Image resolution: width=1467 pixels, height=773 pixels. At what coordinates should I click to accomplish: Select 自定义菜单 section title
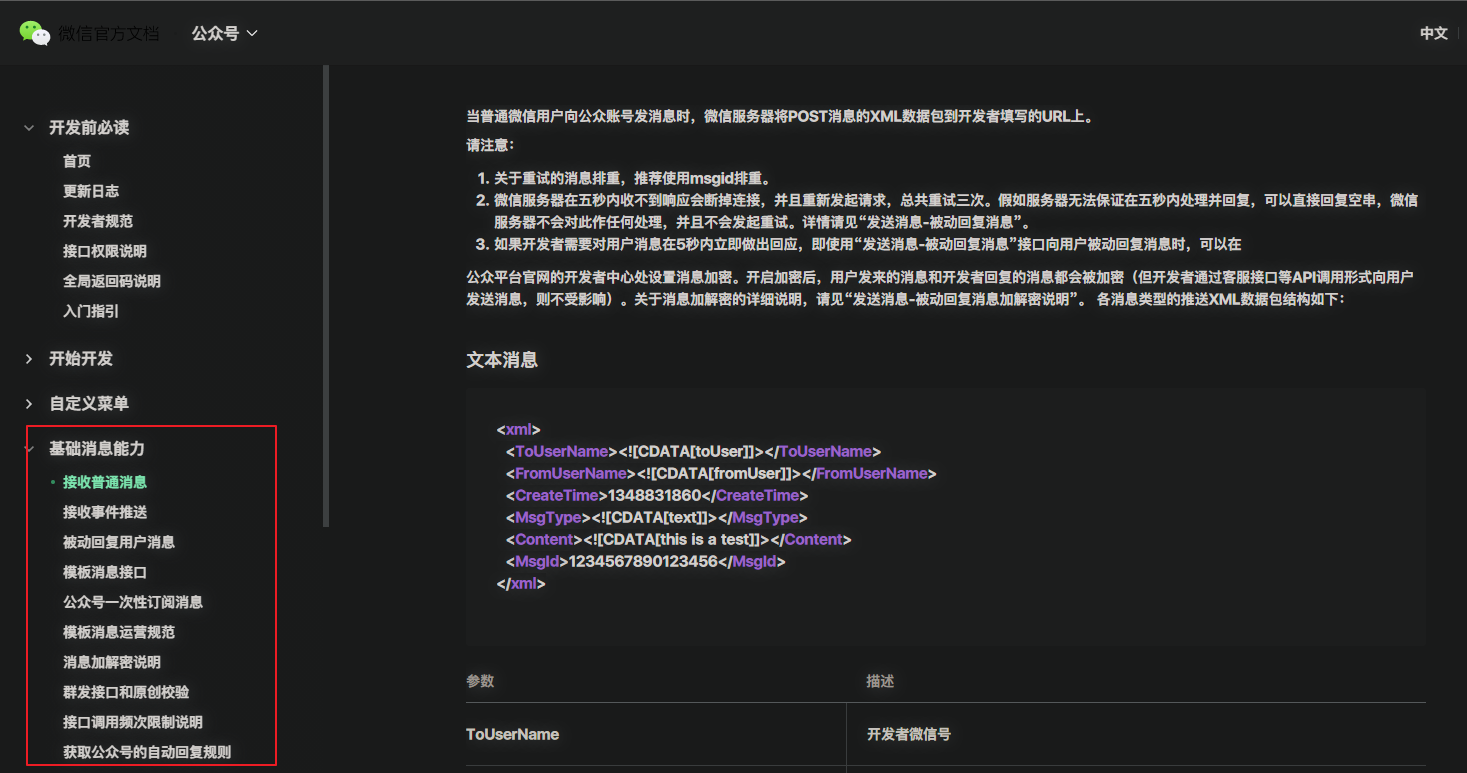(89, 403)
